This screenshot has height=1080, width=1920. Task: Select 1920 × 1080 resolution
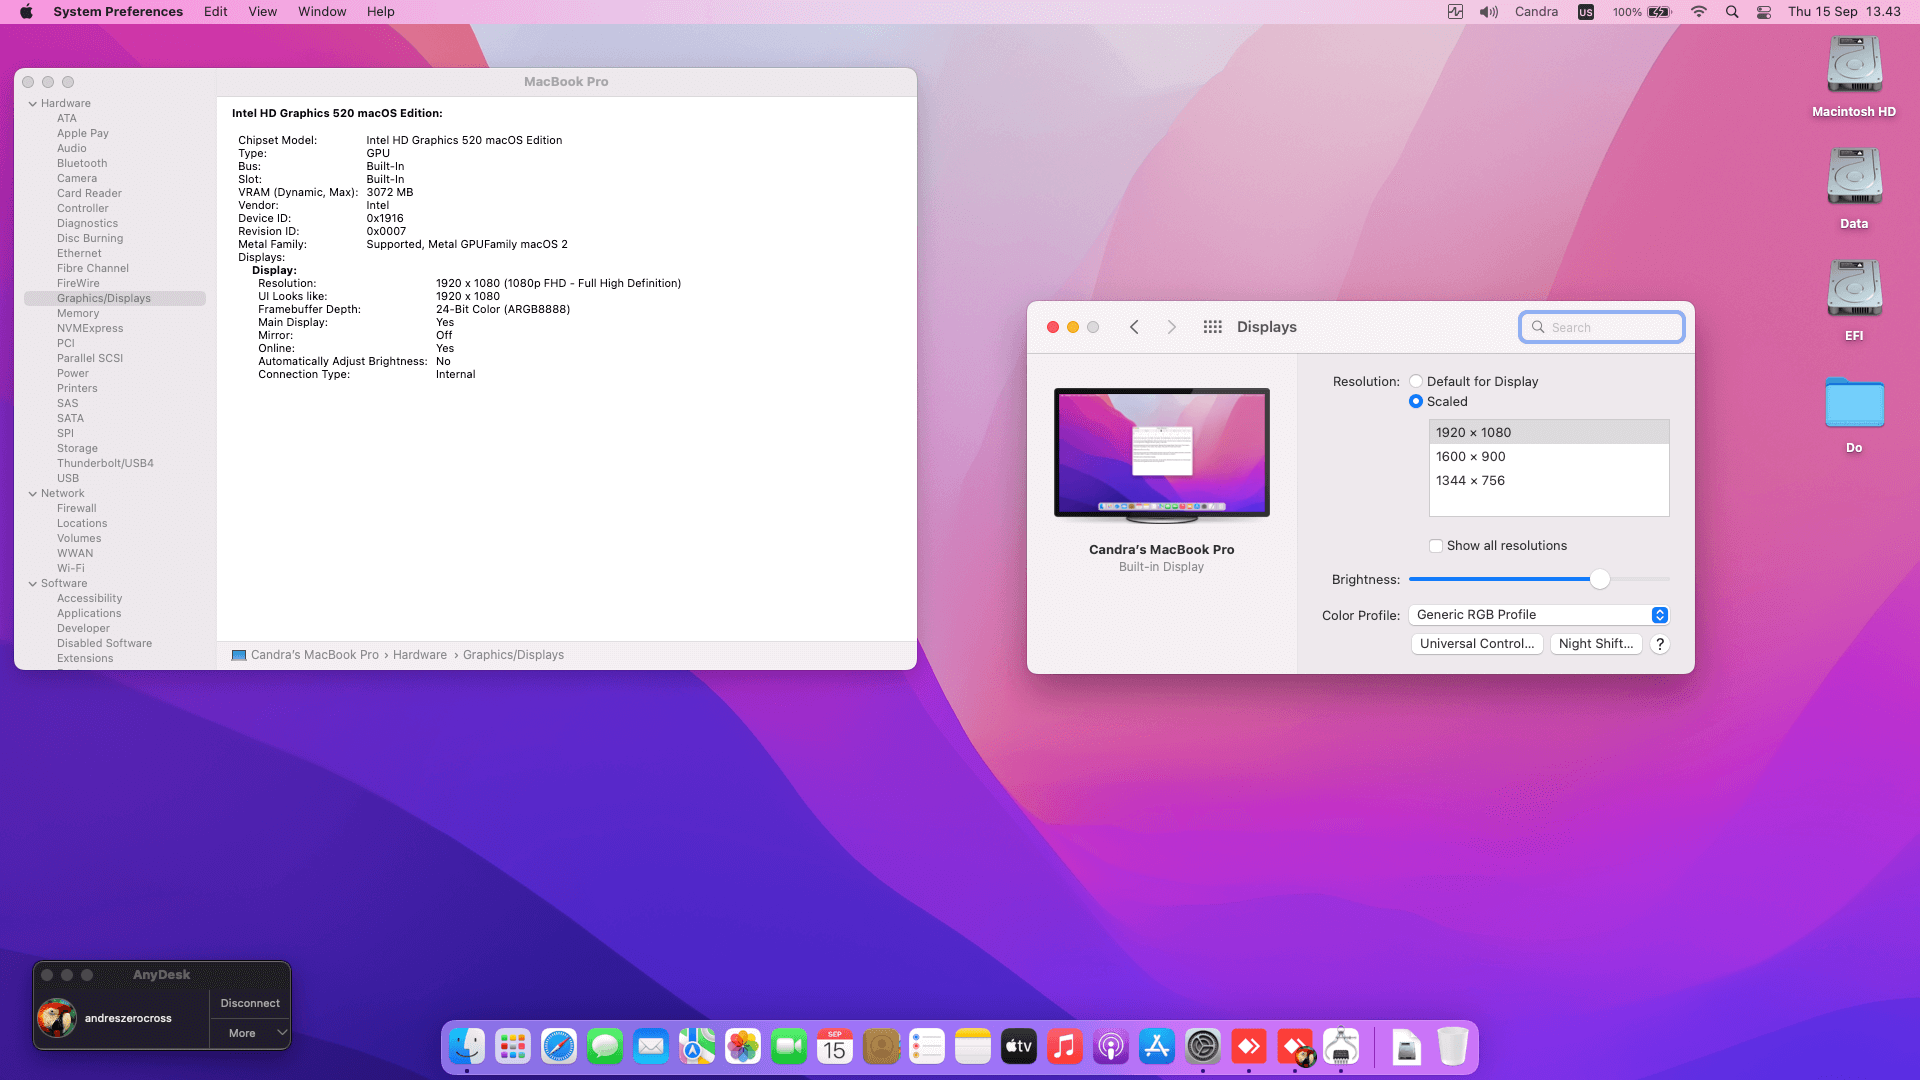[x=1549, y=432]
